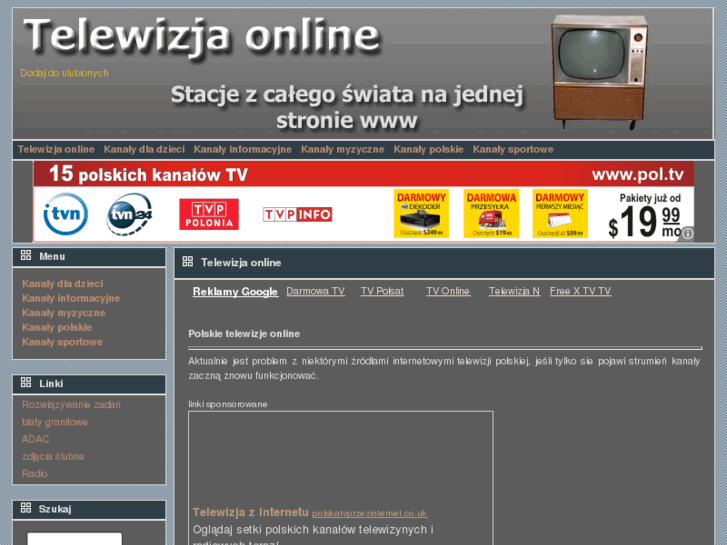Click the grid icon beside Linki heading

[26, 383]
